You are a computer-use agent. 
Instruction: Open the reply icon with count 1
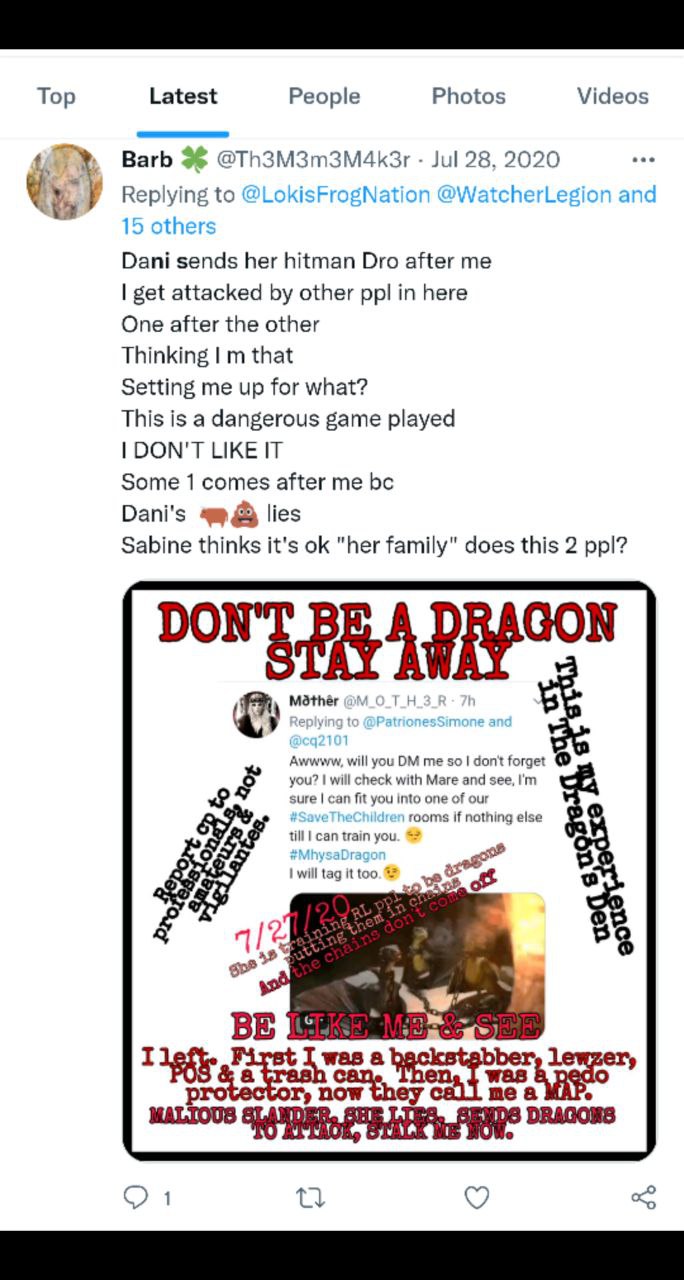(136, 1197)
